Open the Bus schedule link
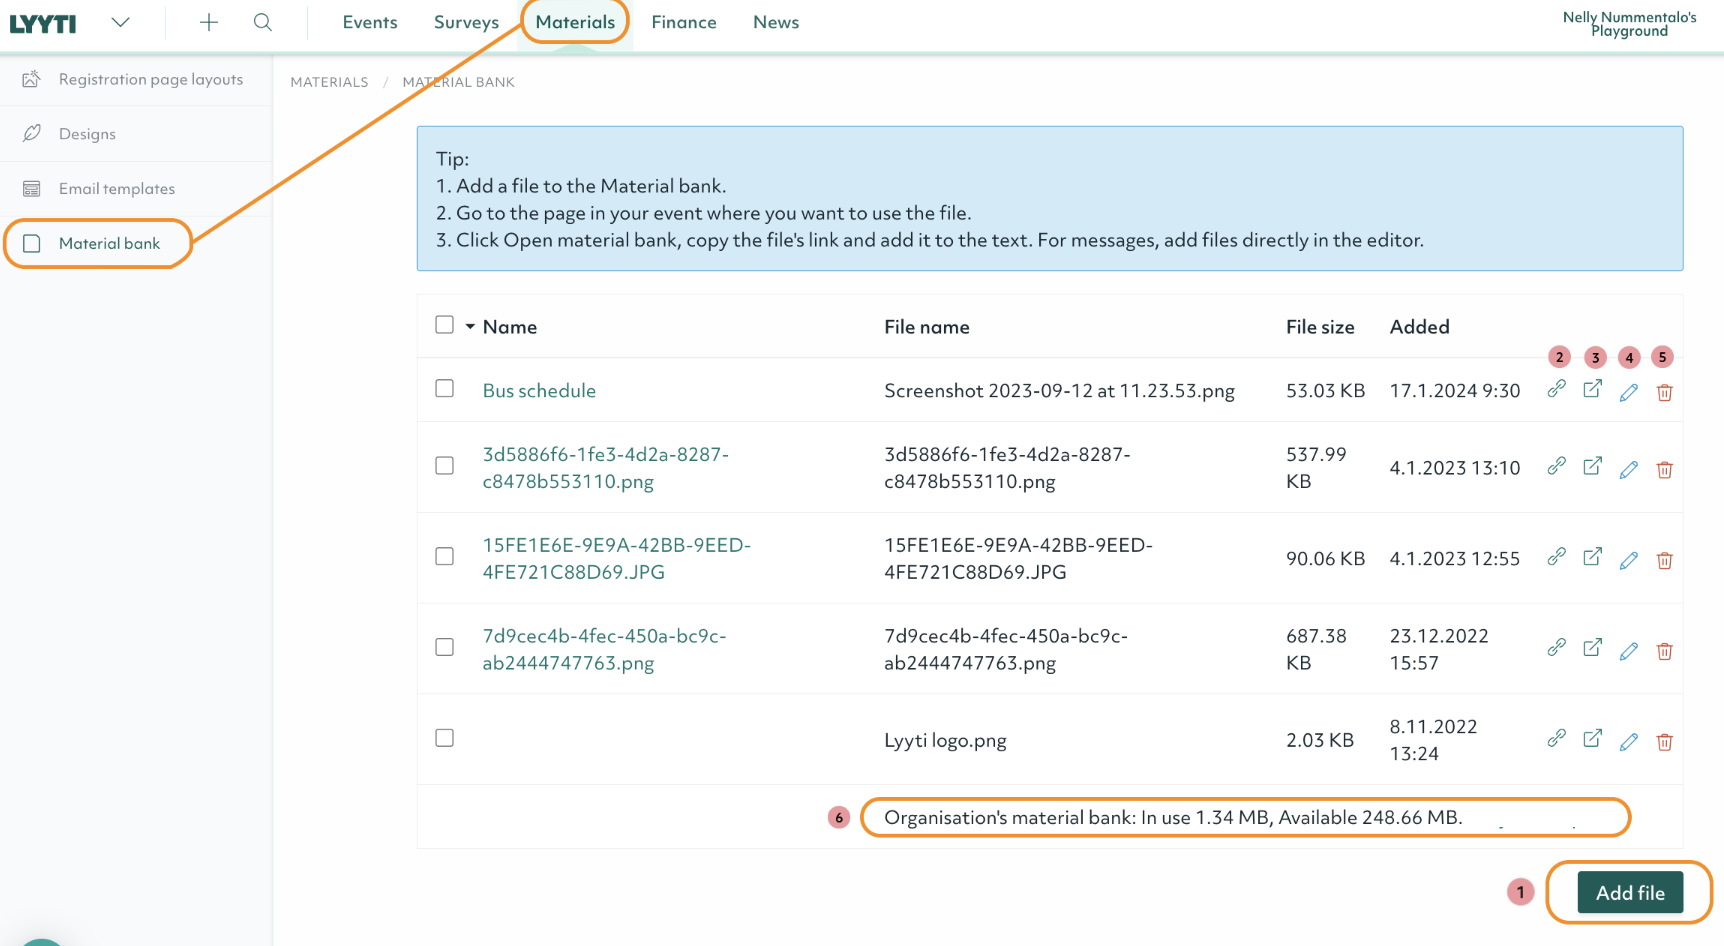 [539, 391]
